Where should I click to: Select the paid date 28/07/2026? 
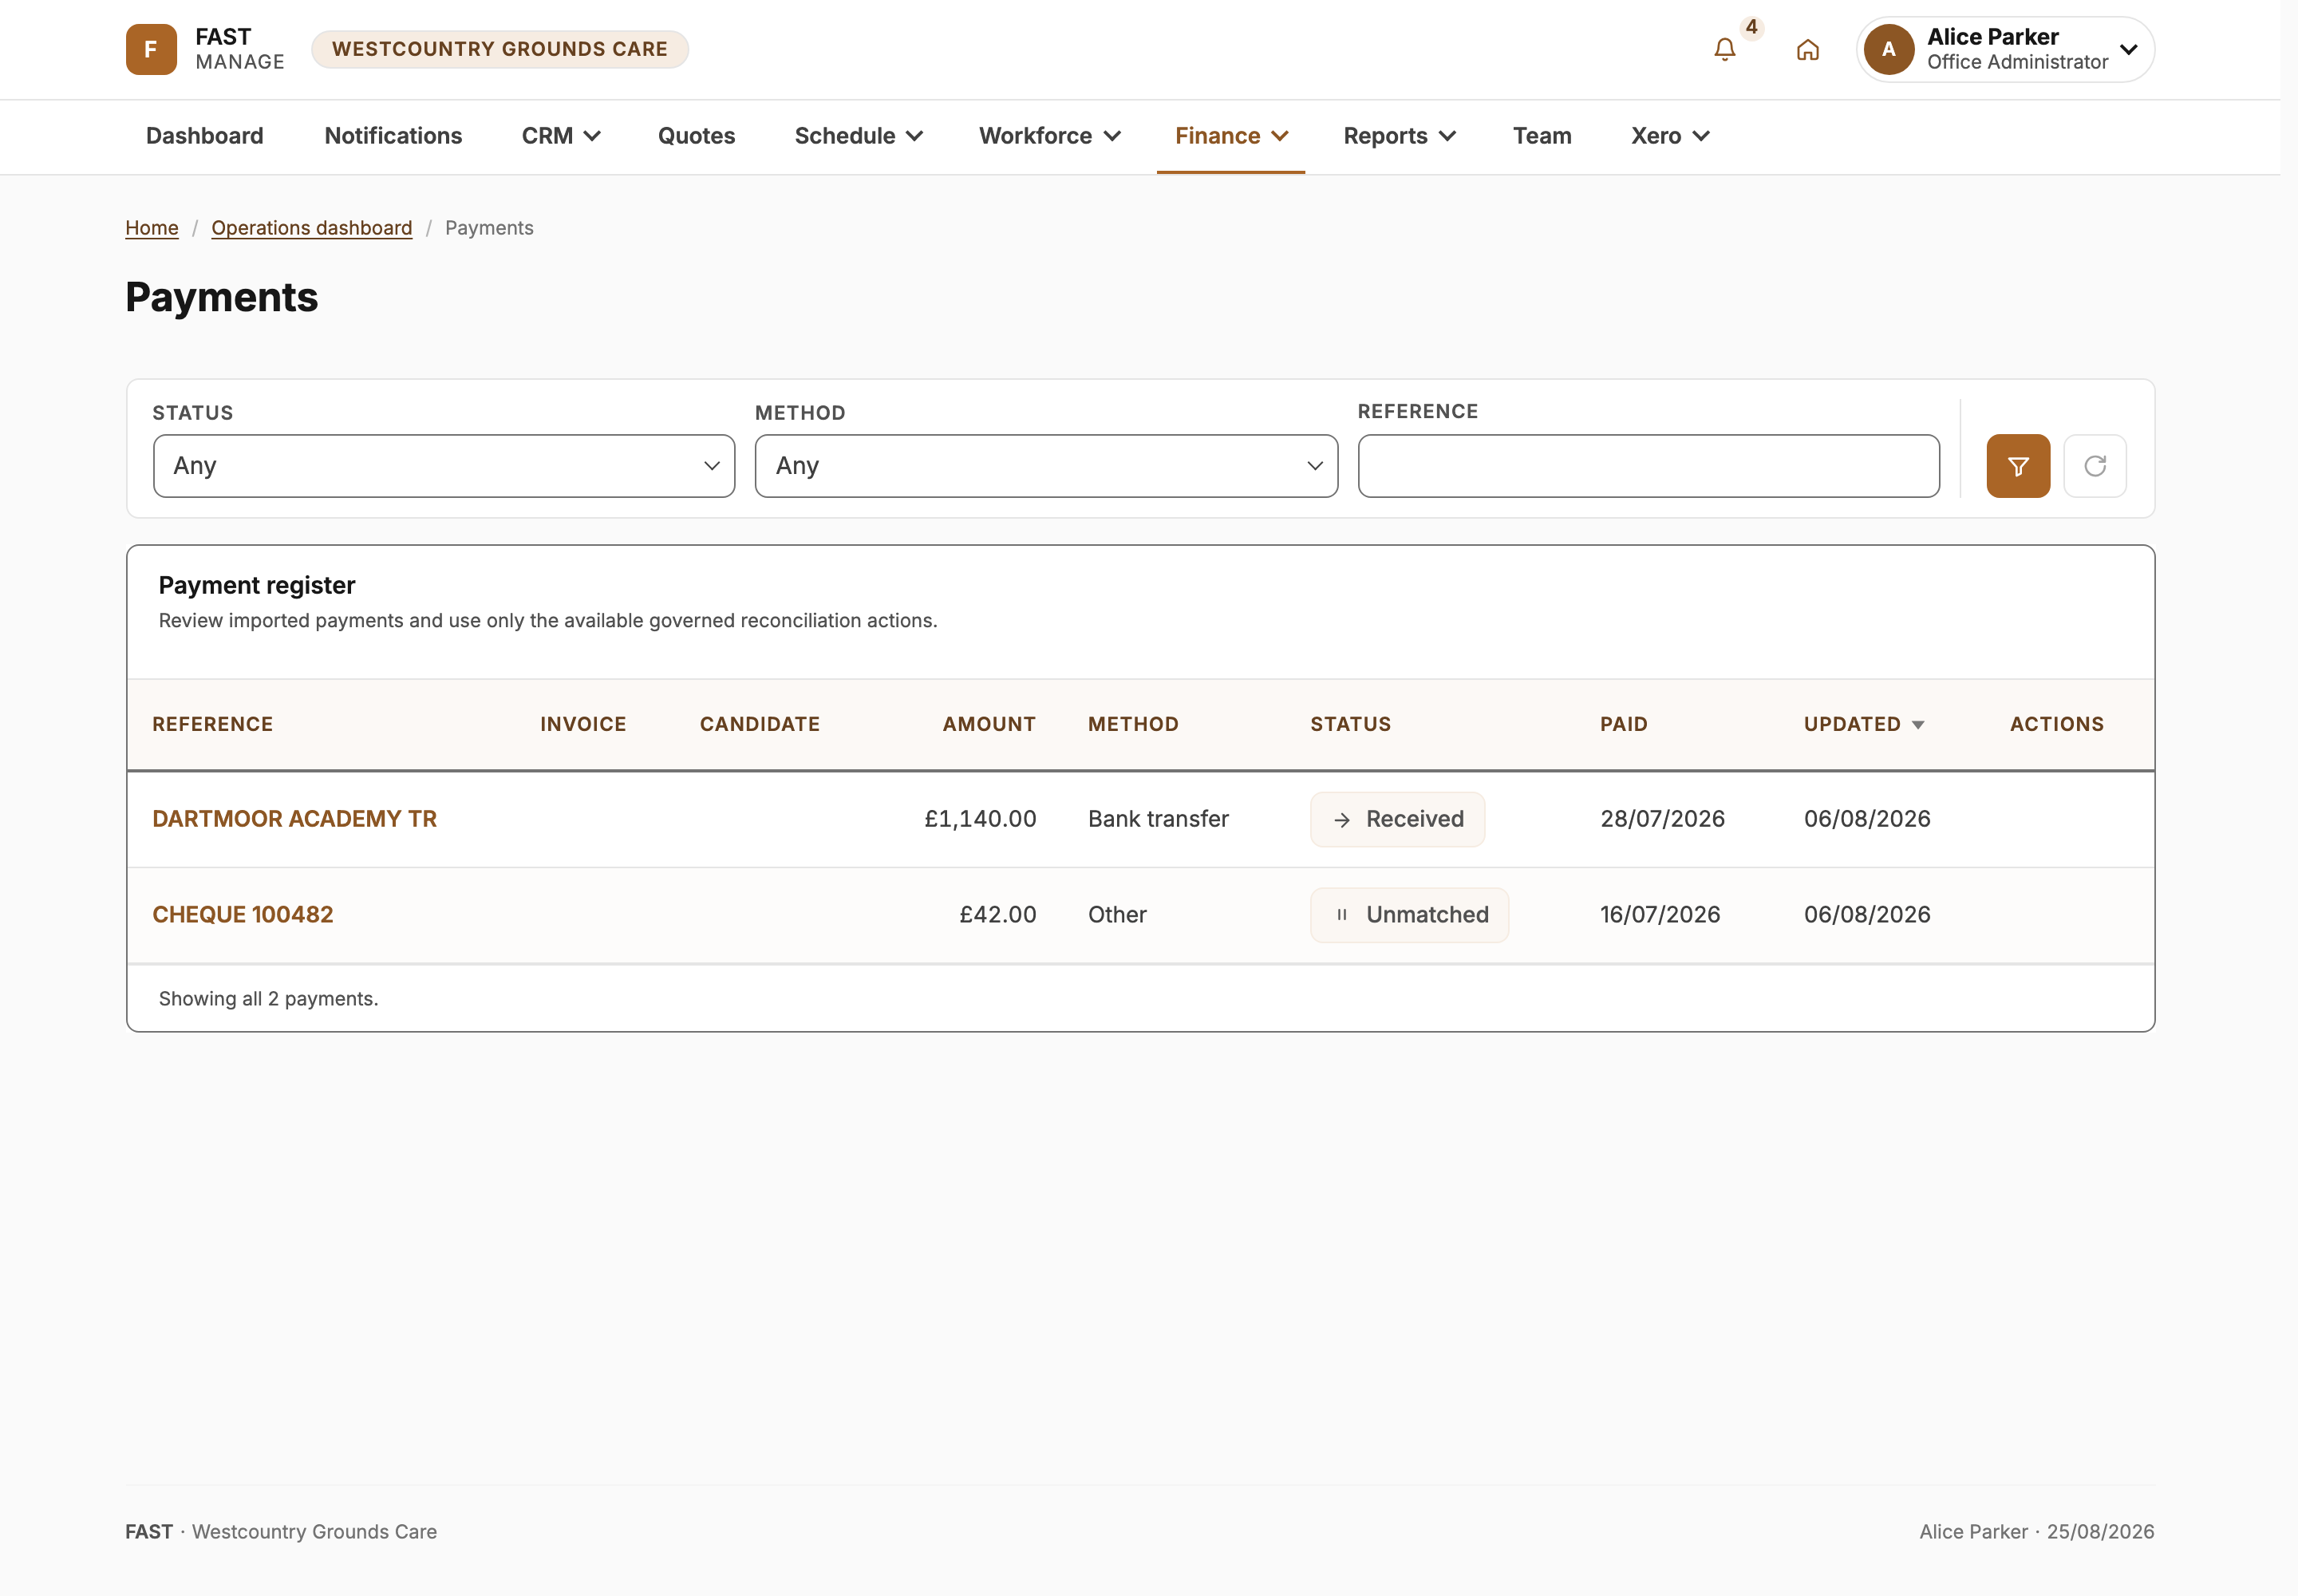tap(1662, 819)
